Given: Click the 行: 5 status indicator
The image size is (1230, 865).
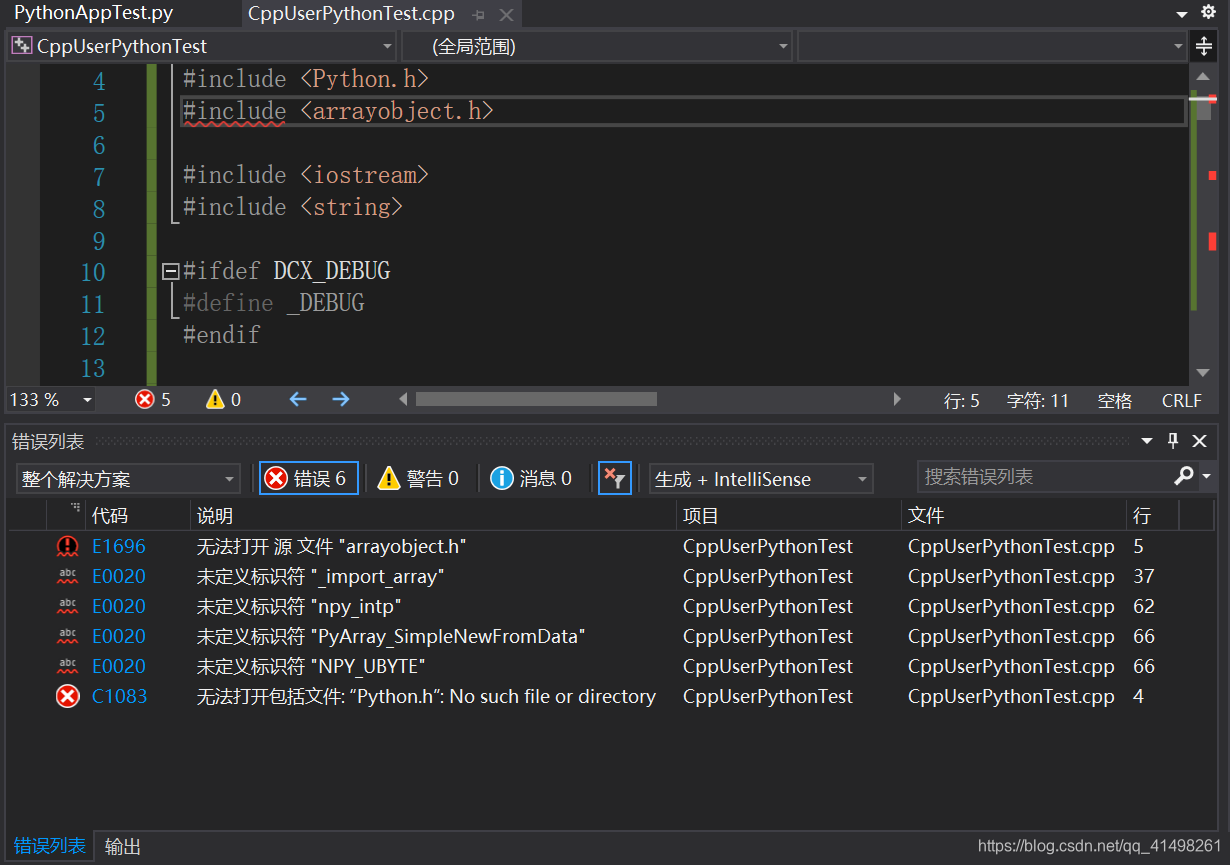Looking at the screenshot, I should click(962, 401).
